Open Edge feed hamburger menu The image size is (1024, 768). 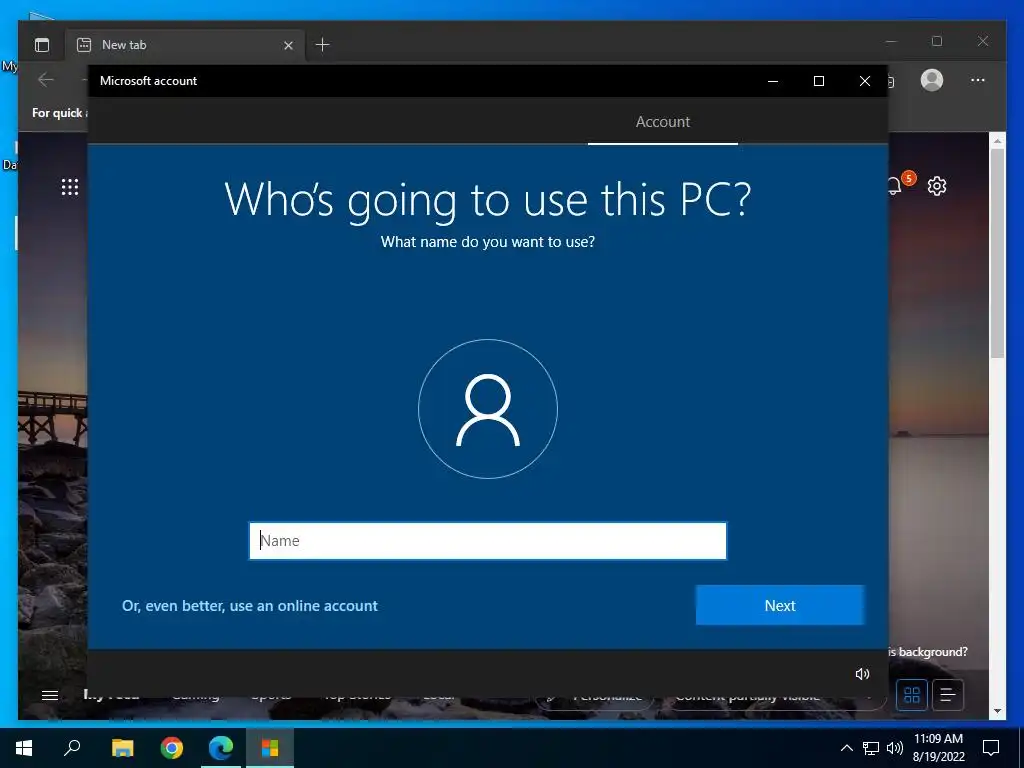[50, 696]
